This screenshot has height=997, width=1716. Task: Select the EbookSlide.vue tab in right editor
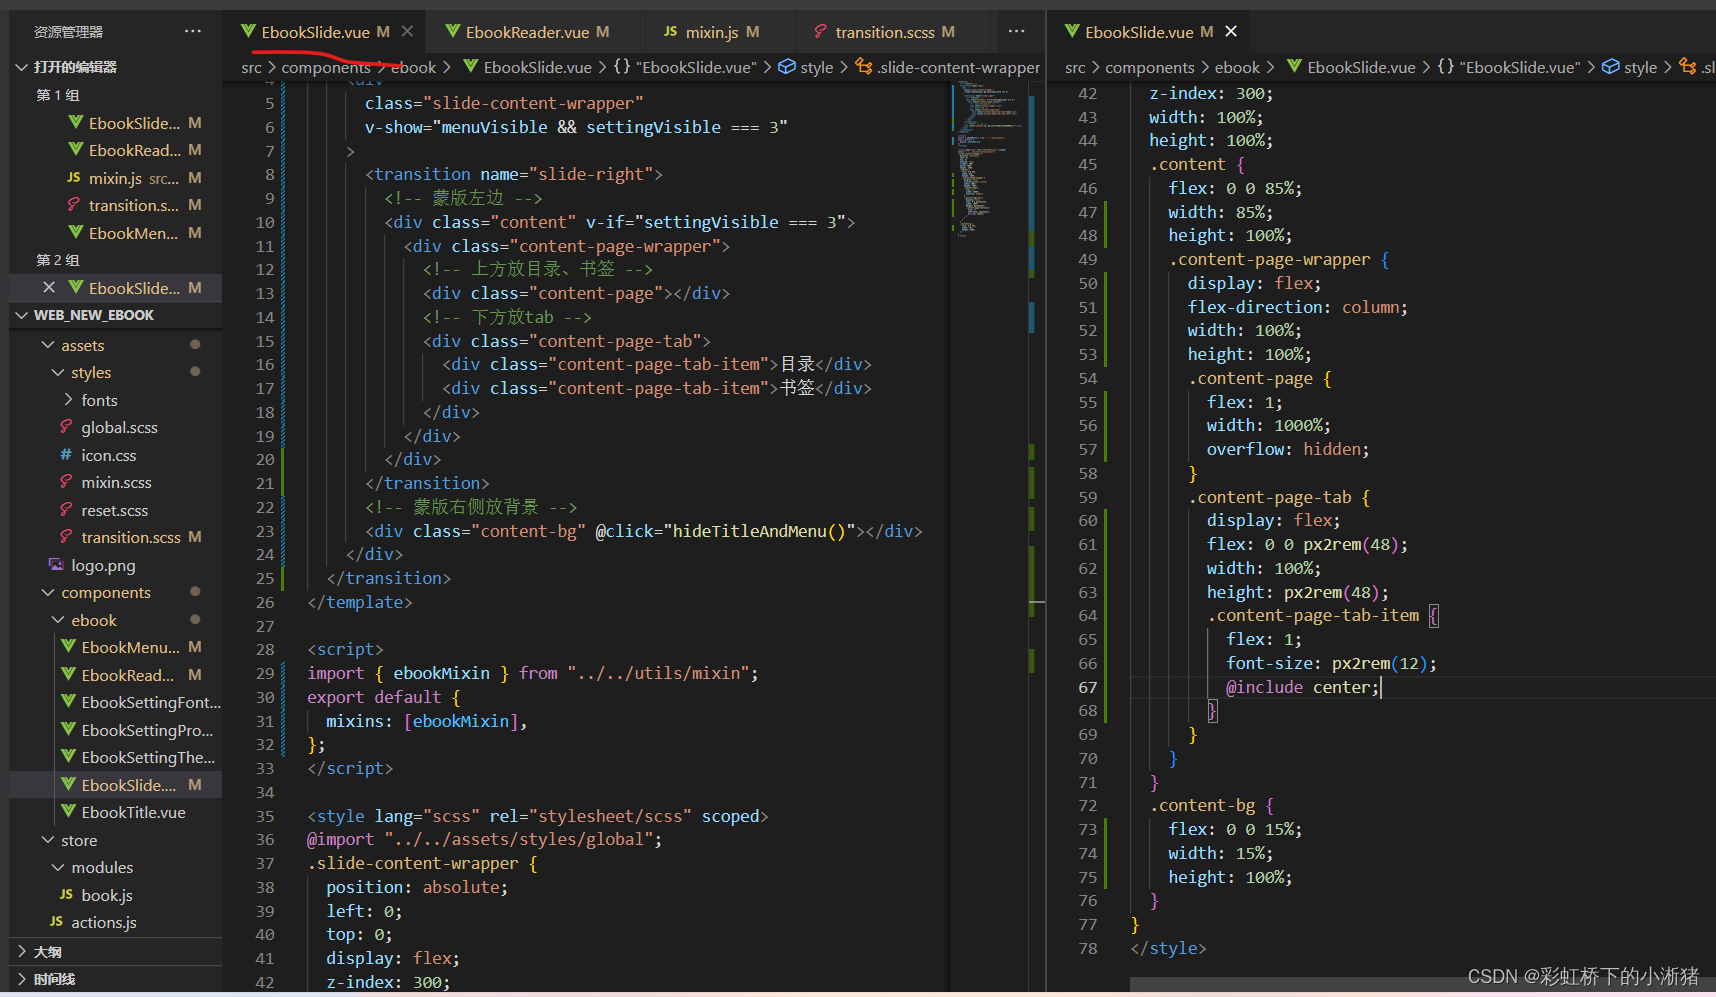[1139, 32]
